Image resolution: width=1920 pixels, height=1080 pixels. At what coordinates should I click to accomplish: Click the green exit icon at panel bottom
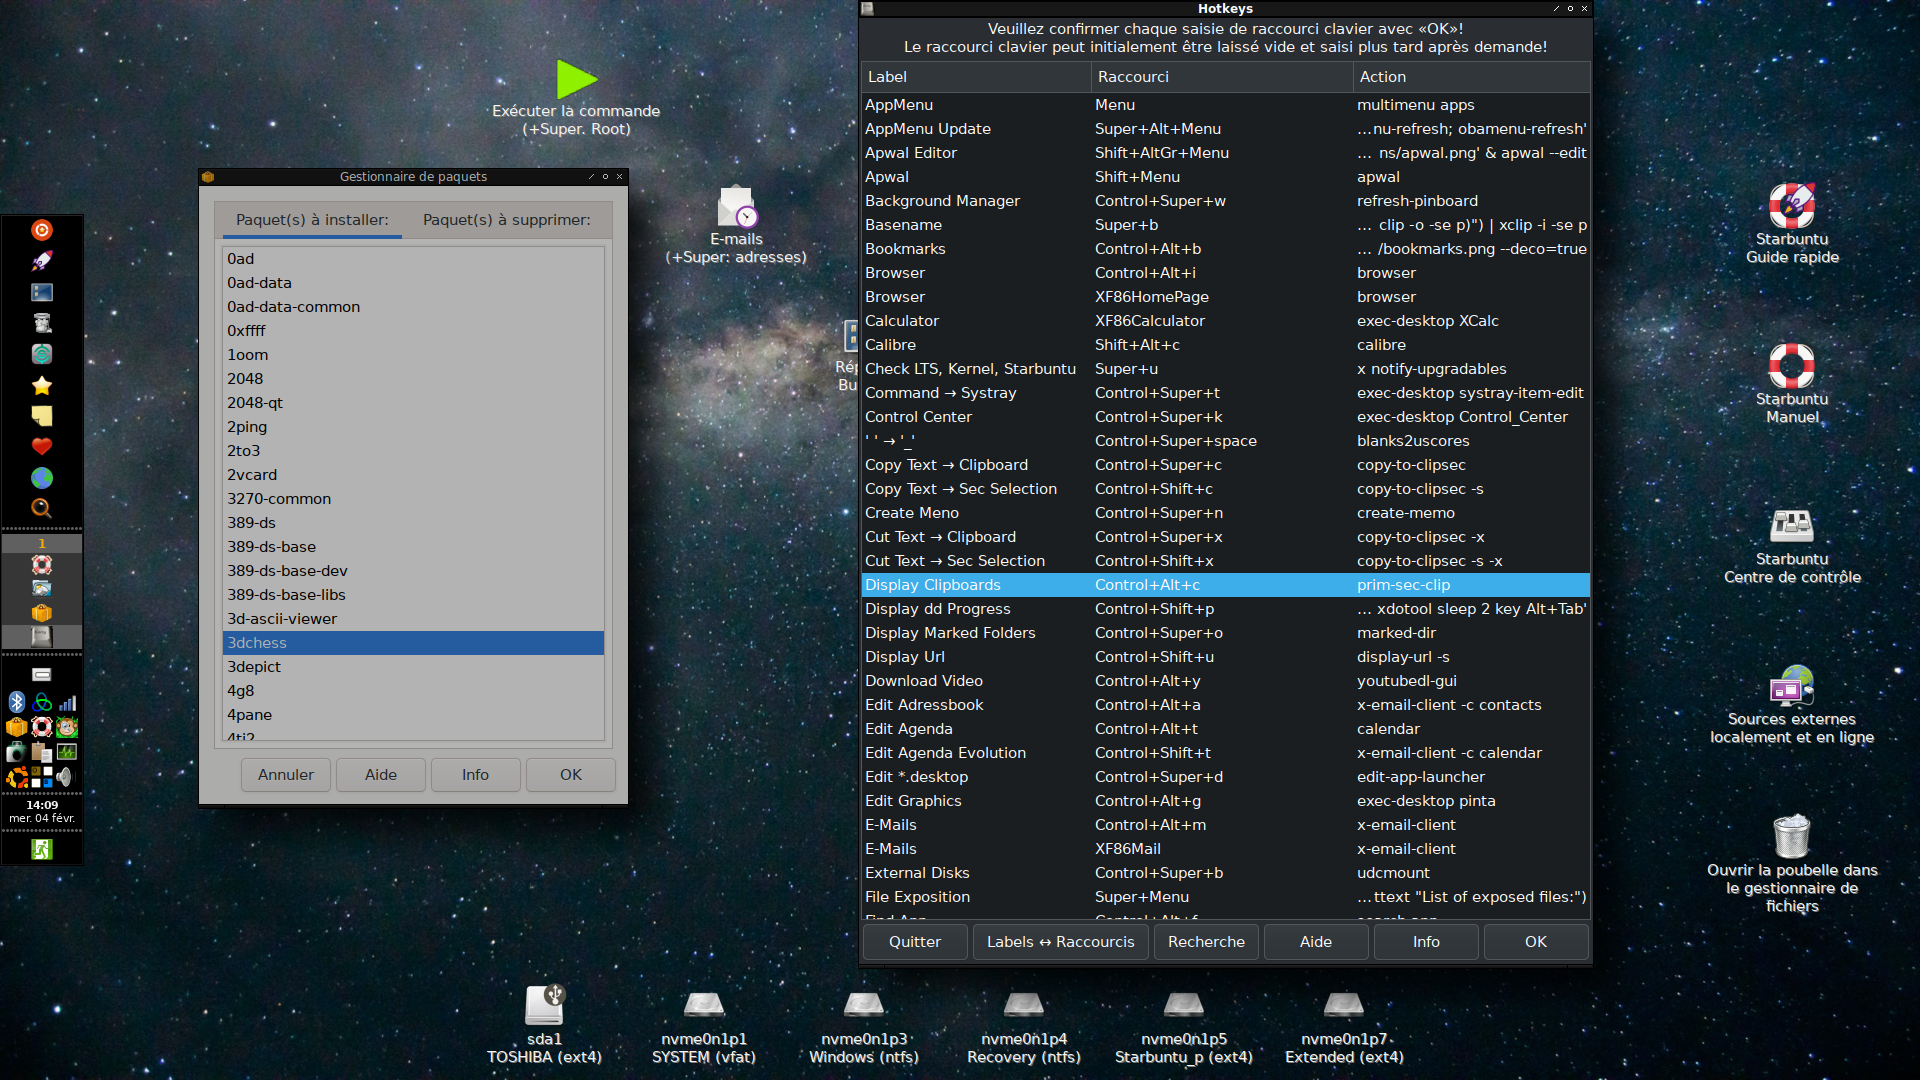(42, 849)
